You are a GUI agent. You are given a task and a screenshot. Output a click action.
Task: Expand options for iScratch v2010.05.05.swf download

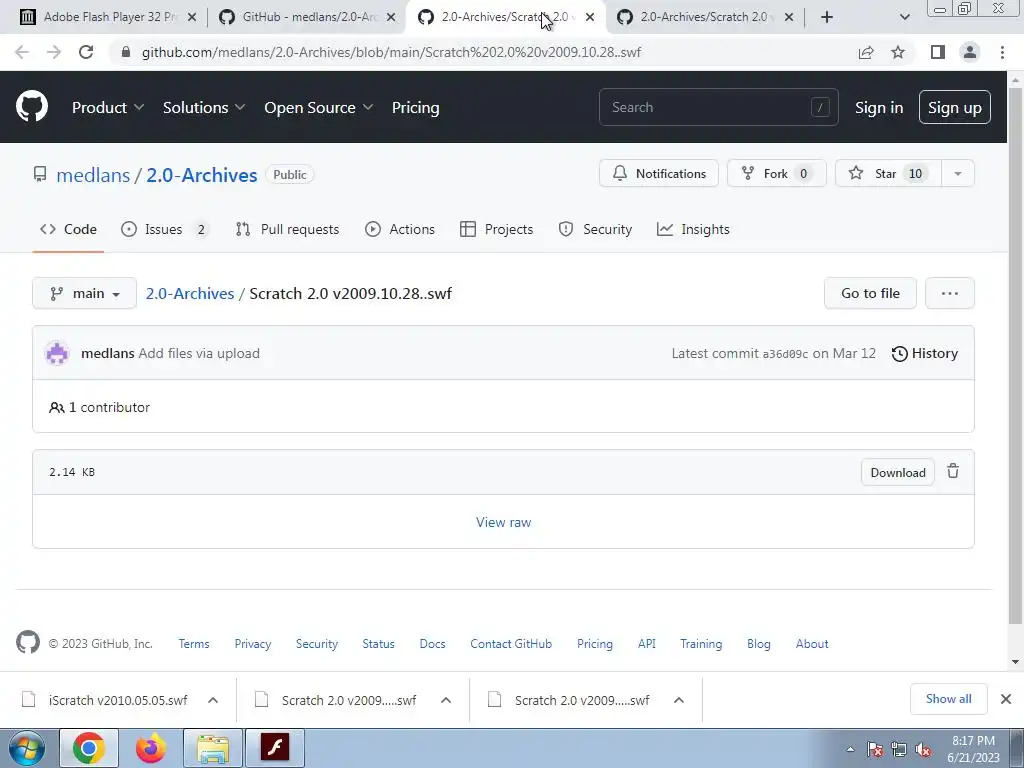(213, 700)
